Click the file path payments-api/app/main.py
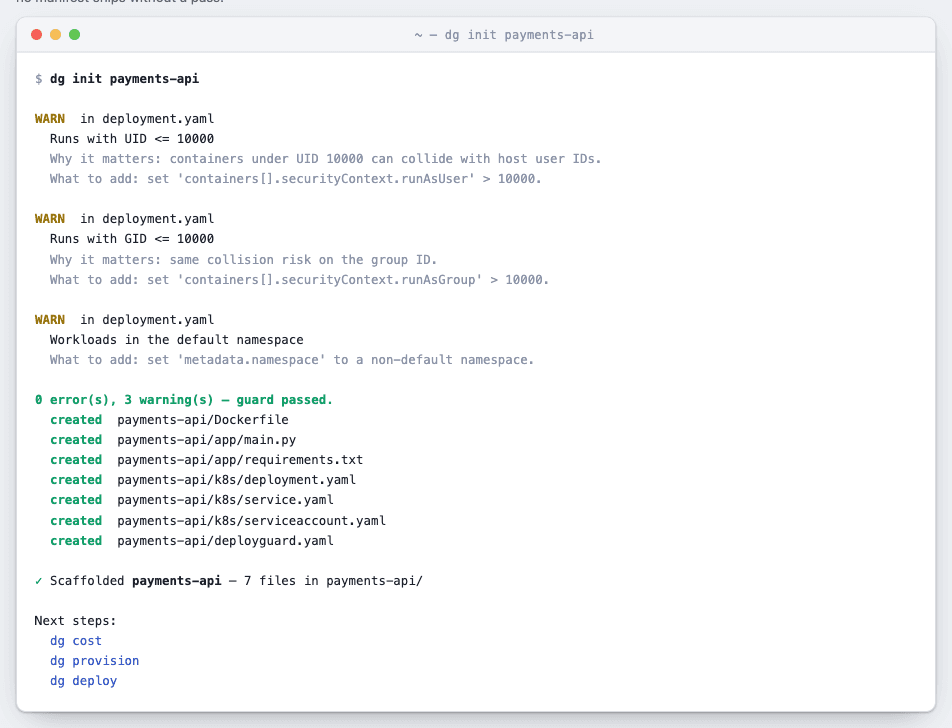The image size is (952, 728). [206, 440]
